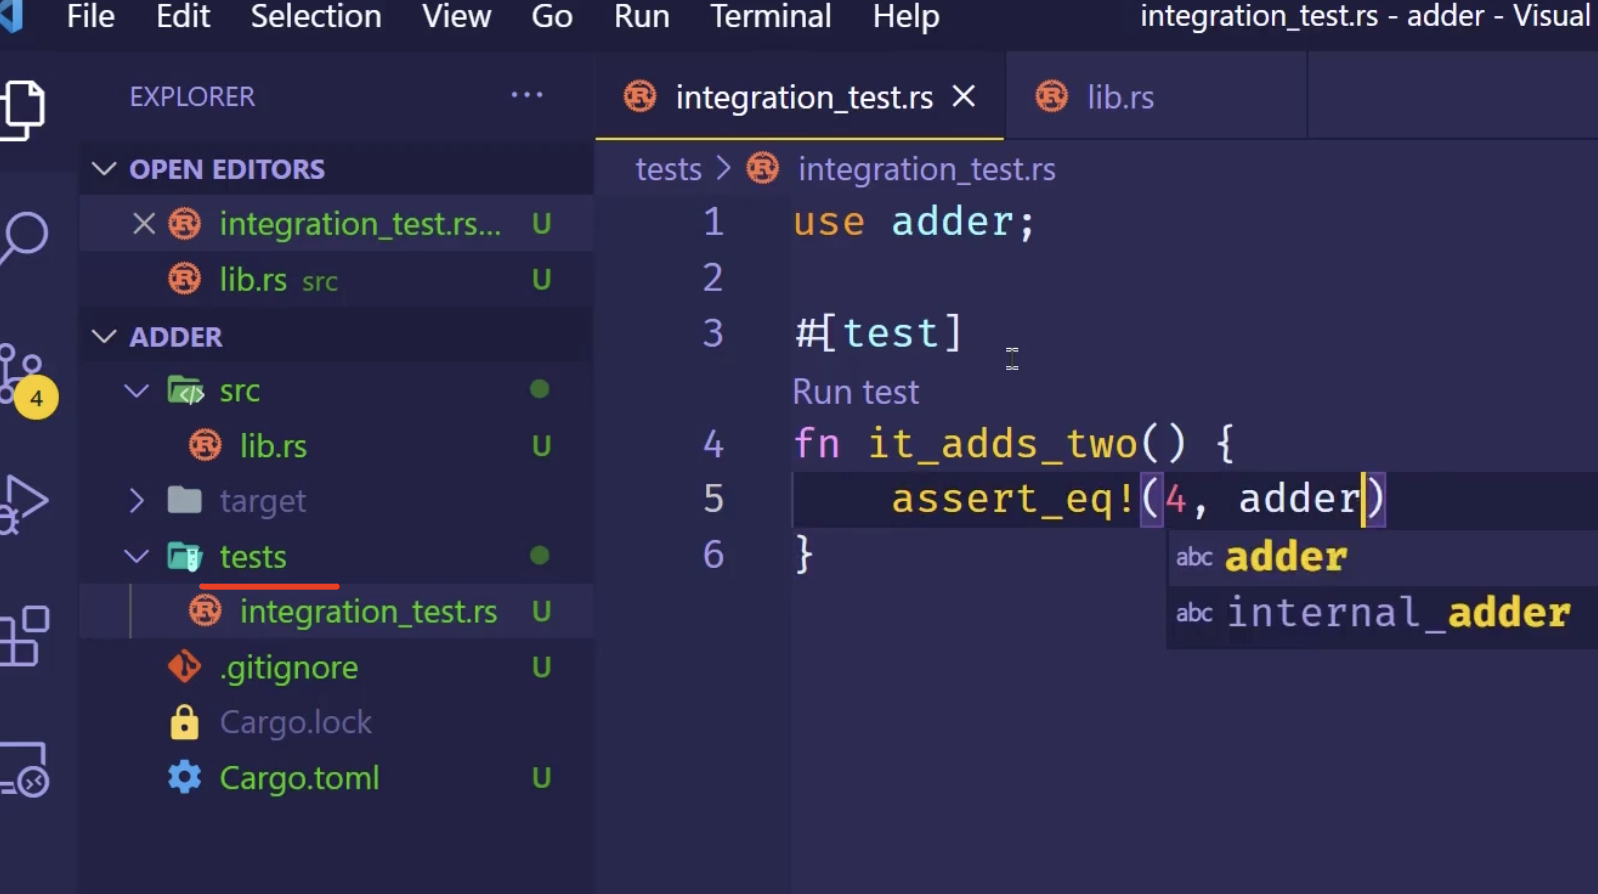1598x894 pixels.
Task: Open the Extensions view
Action: pyautogui.click(x=24, y=636)
